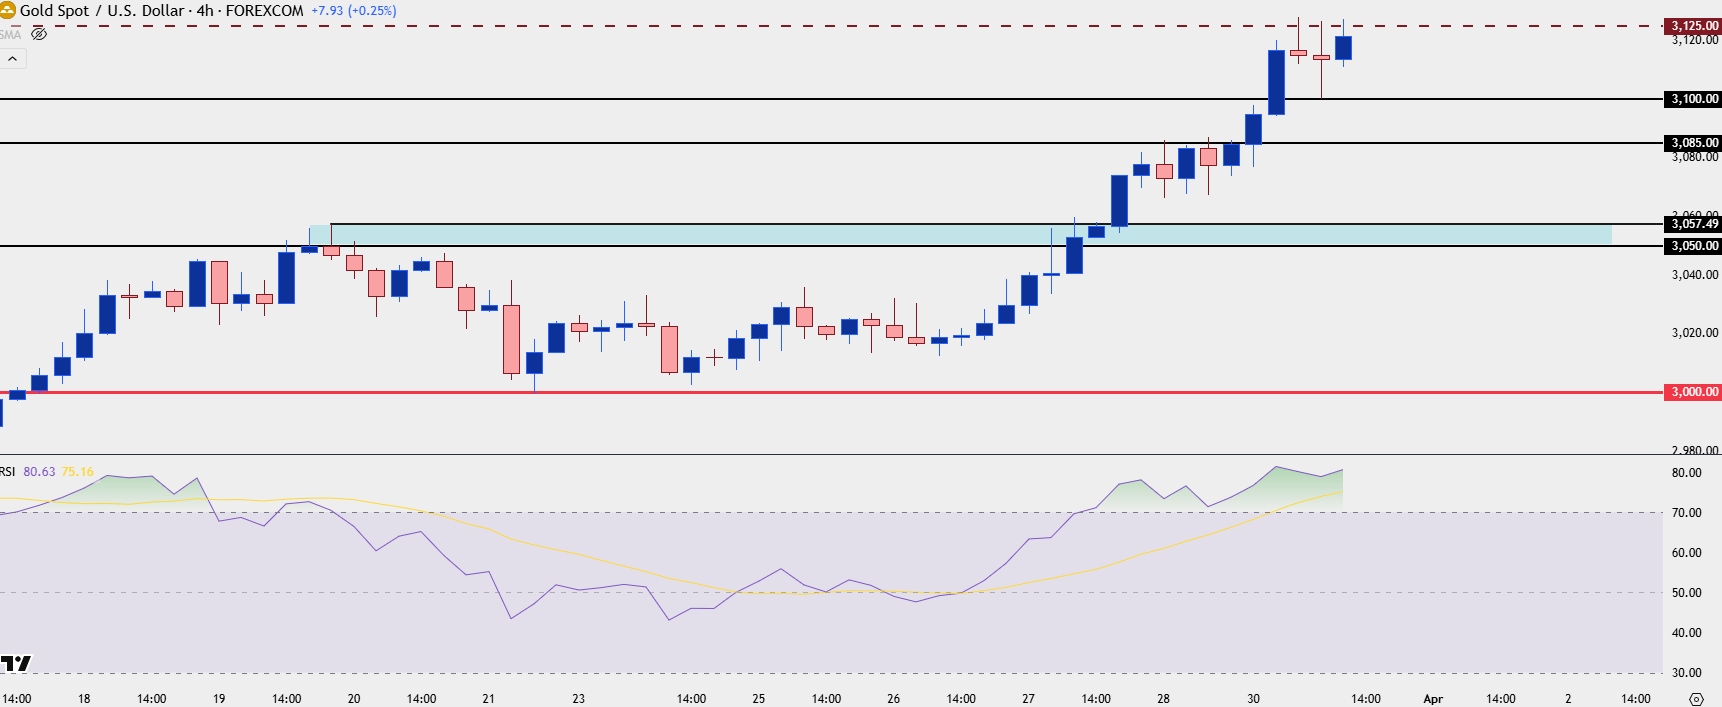This screenshot has width=1722, height=707.
Task: Show the hidden SMA indicator via eye icon
Action: 39,34
